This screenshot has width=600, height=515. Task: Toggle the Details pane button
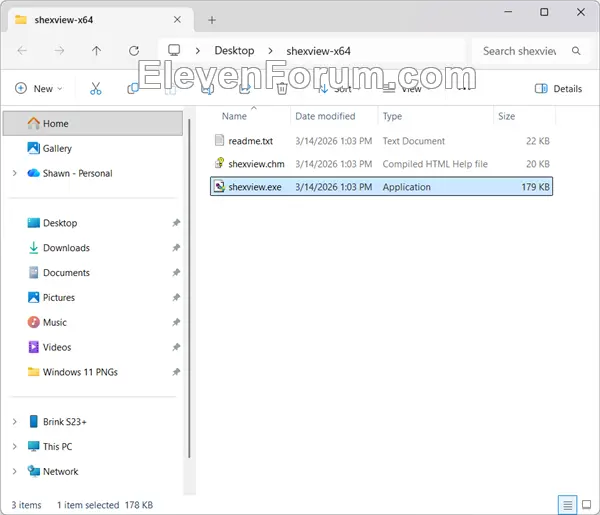click(x=558, y=89)
